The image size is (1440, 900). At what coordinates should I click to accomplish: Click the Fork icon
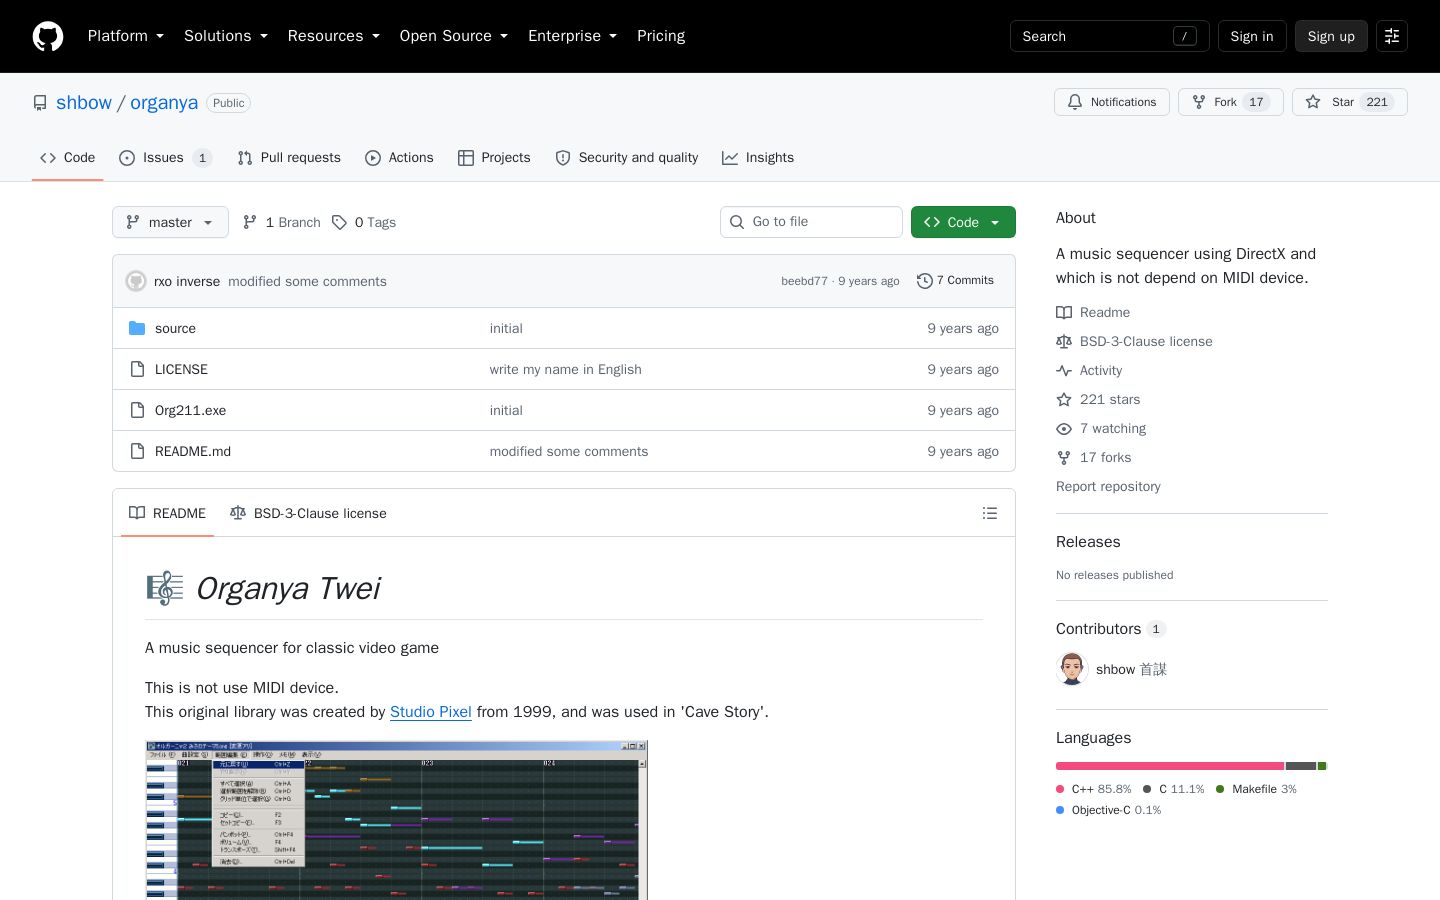pos(1199,102)
